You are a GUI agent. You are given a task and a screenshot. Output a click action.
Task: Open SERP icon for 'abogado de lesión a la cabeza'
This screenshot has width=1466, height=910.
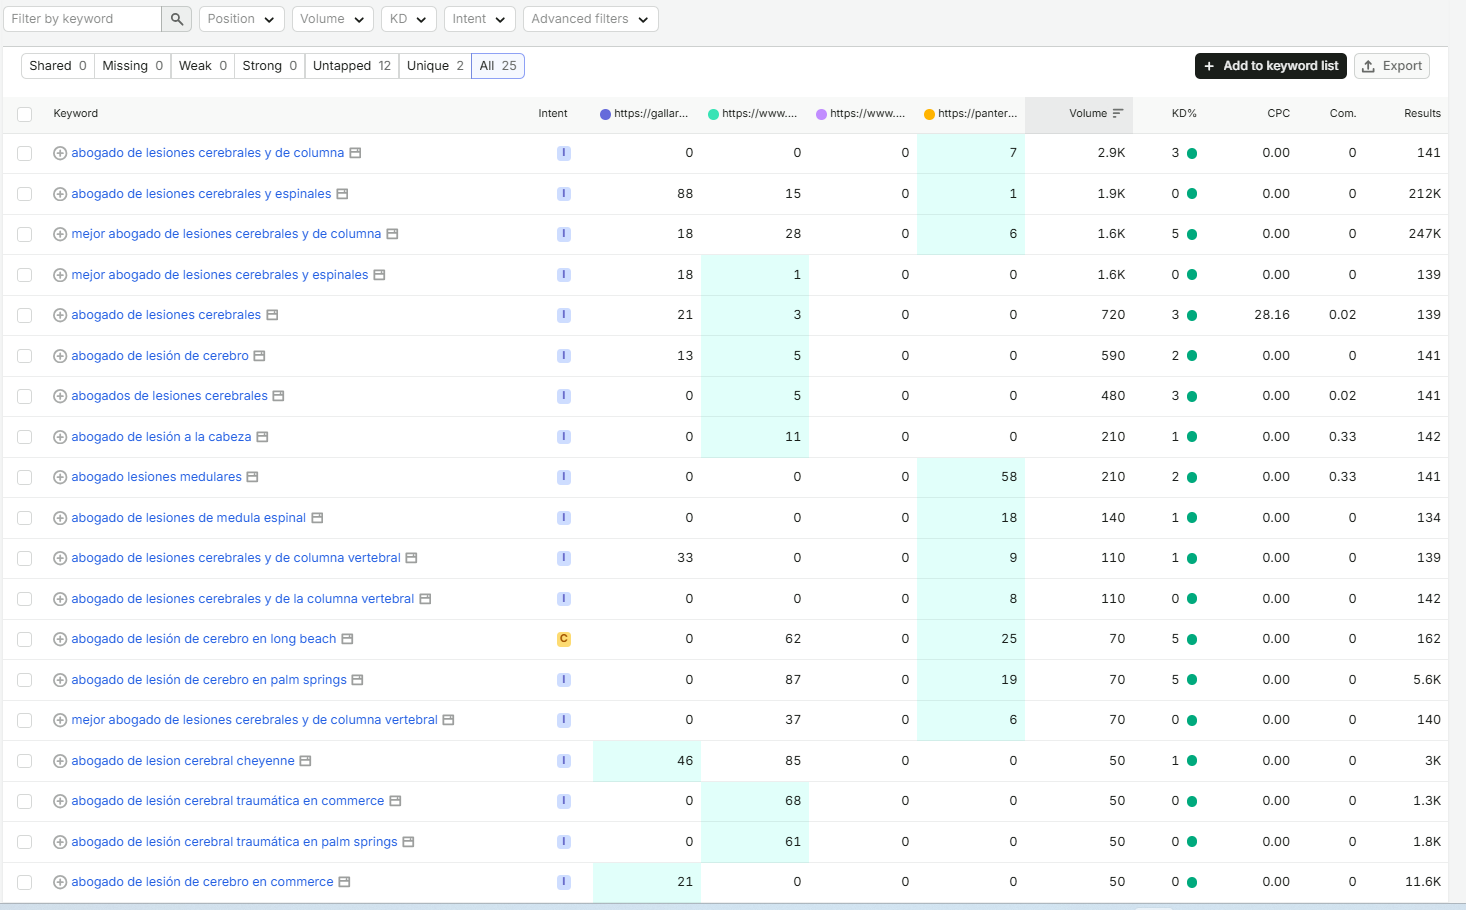tap(262, 437)
